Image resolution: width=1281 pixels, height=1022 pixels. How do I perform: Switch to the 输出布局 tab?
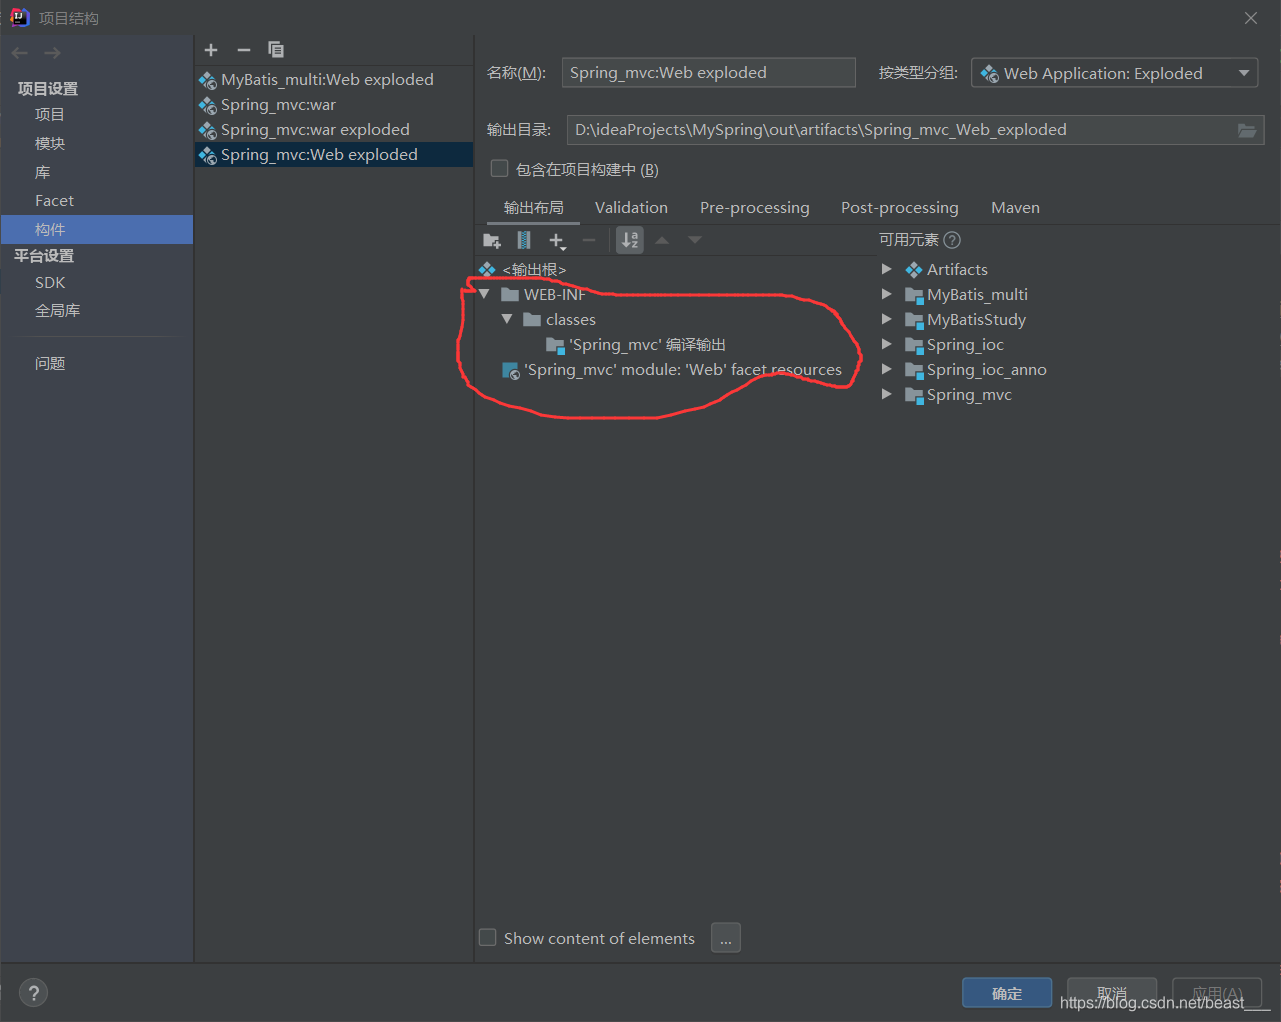tap(534, 208)
